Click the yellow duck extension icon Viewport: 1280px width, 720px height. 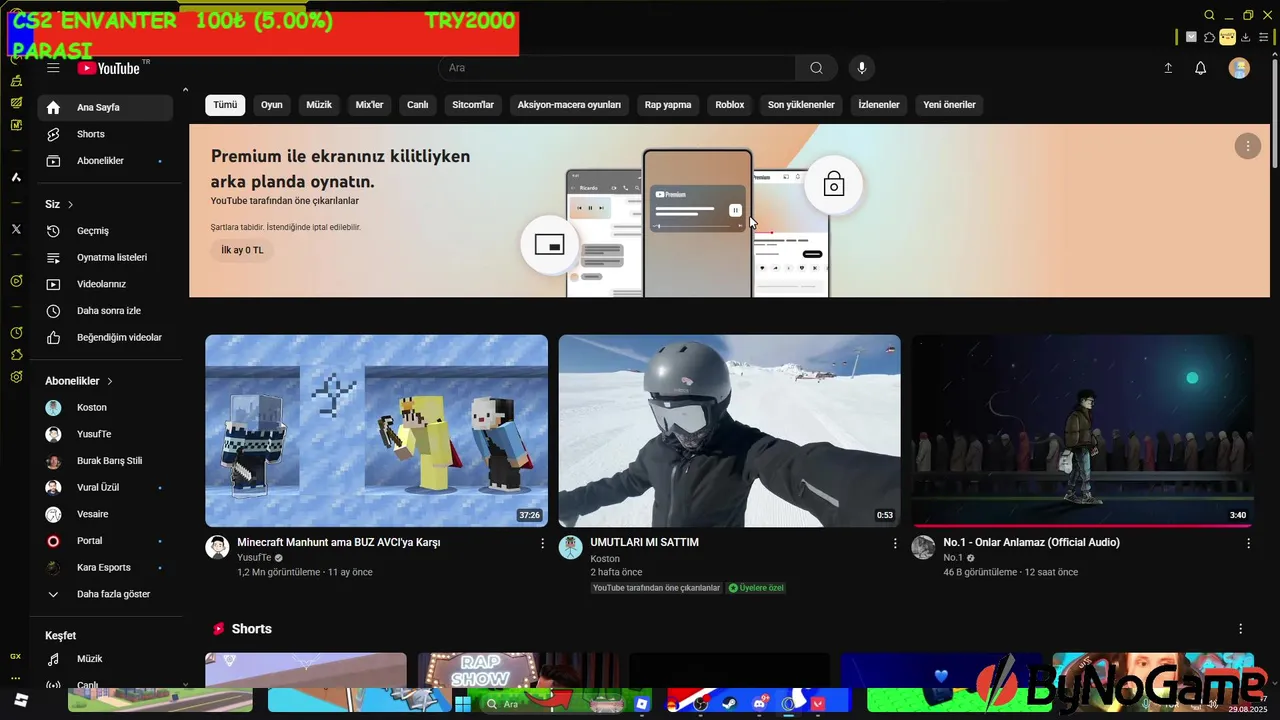1227,37
